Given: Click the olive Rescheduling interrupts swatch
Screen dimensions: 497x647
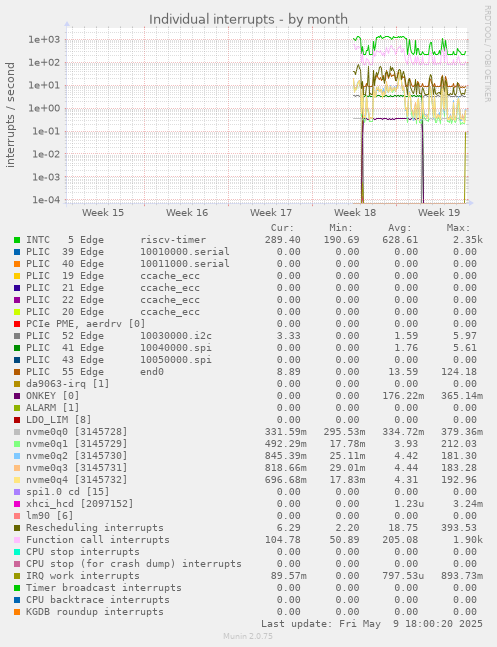Looking at the screenshot, I should click(17, 528).
